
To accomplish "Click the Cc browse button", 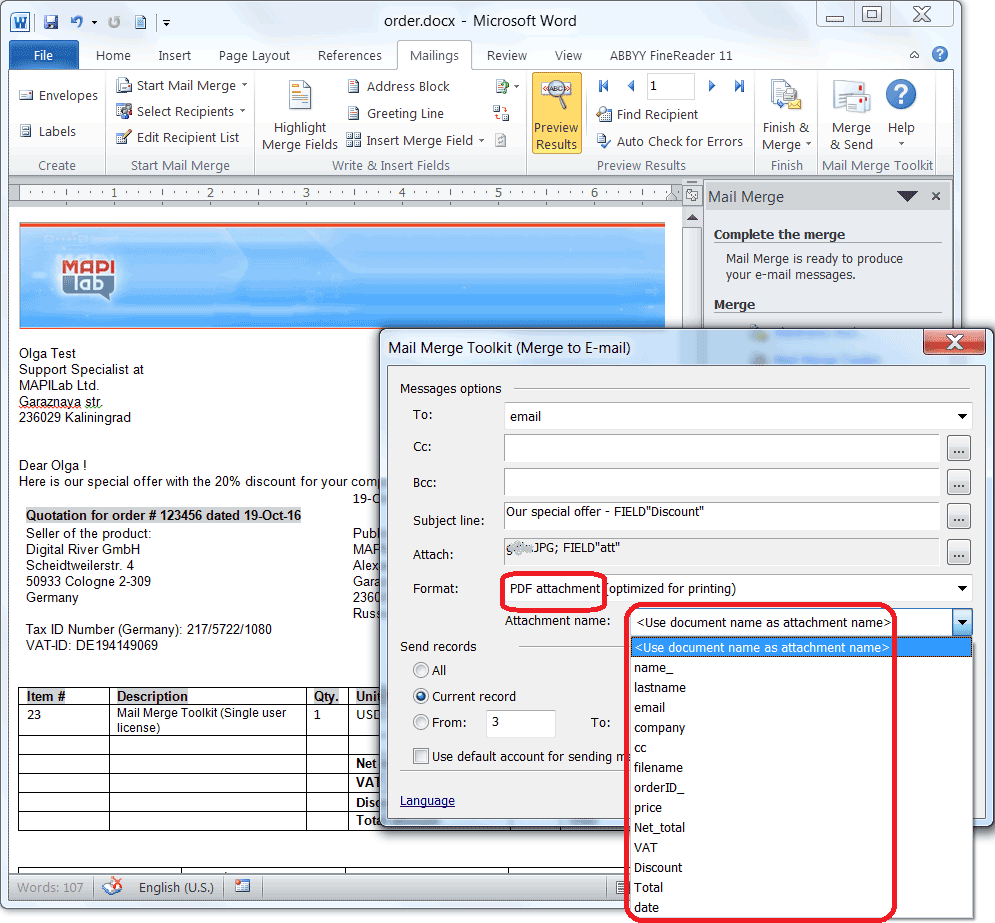I will tap(958, 448).
